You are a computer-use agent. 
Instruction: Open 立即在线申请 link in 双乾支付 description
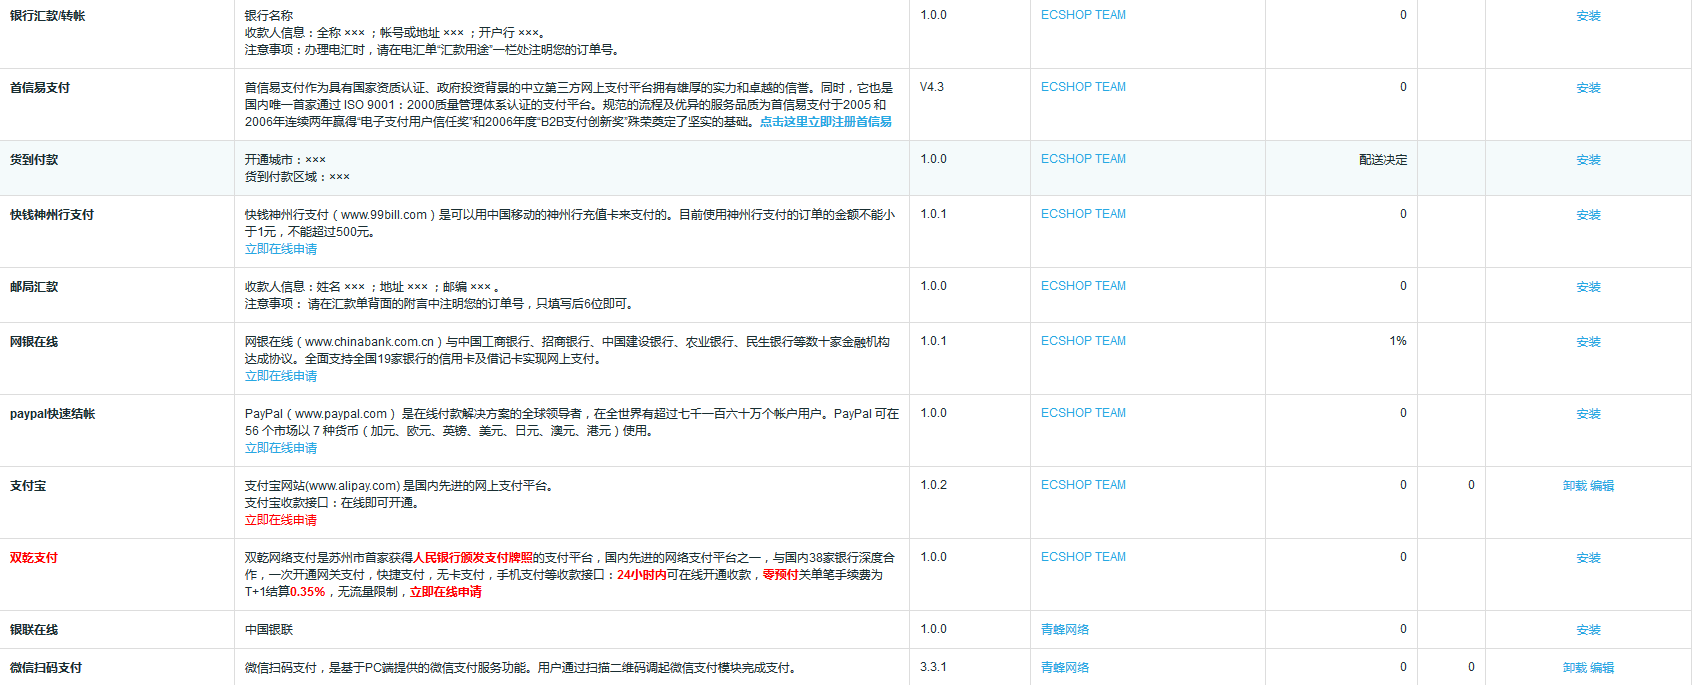(446, 592)
